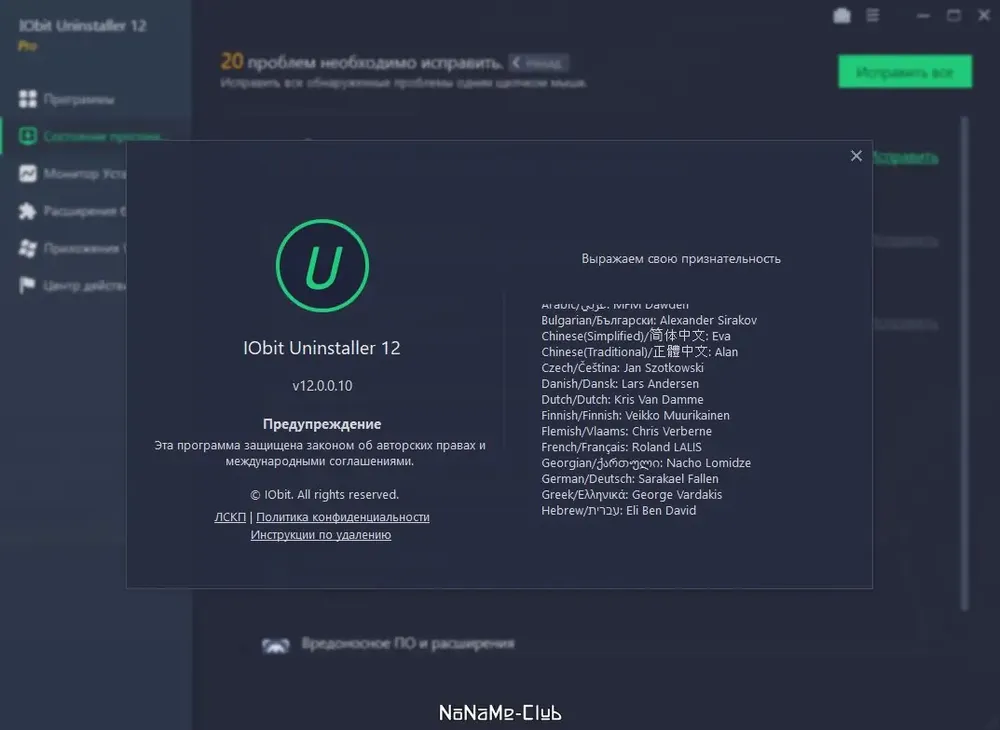Open the ЛСКП license agreement link
This screenshot has width=1000, height=730.
[230, 517]
